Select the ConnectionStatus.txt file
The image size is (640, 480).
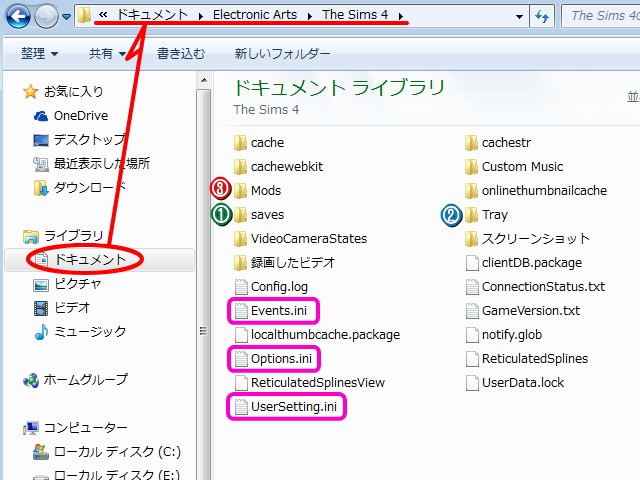(x=536, y=287)
